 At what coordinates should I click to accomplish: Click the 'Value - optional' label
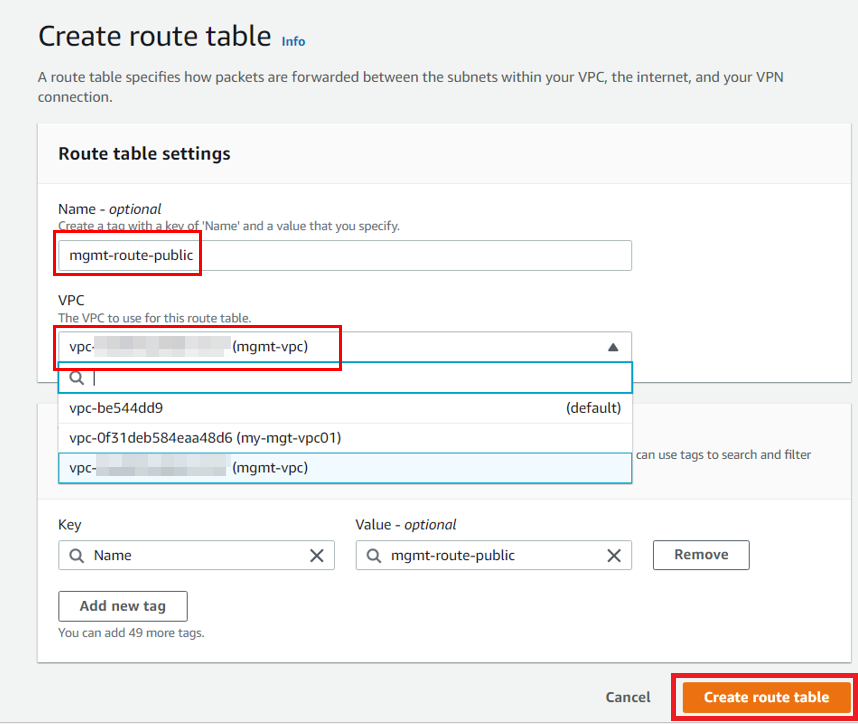[x=405, y=525]
